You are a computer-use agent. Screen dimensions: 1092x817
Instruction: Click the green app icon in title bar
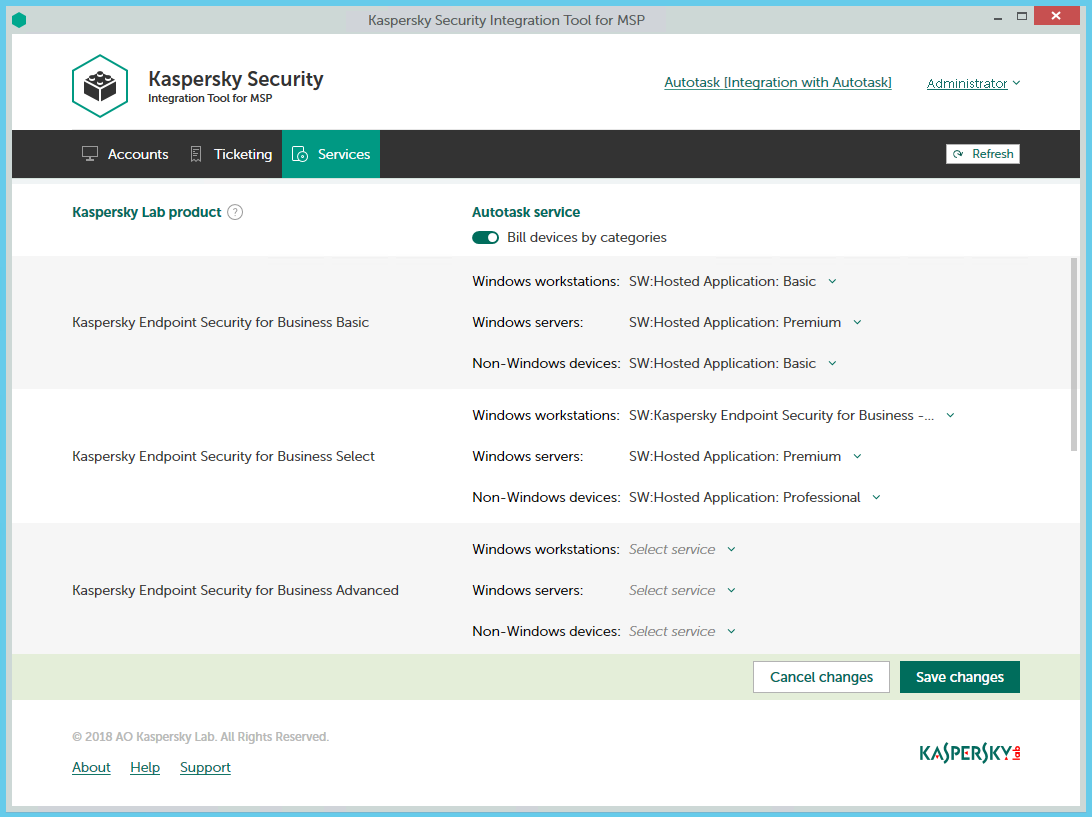coord(19,20)
